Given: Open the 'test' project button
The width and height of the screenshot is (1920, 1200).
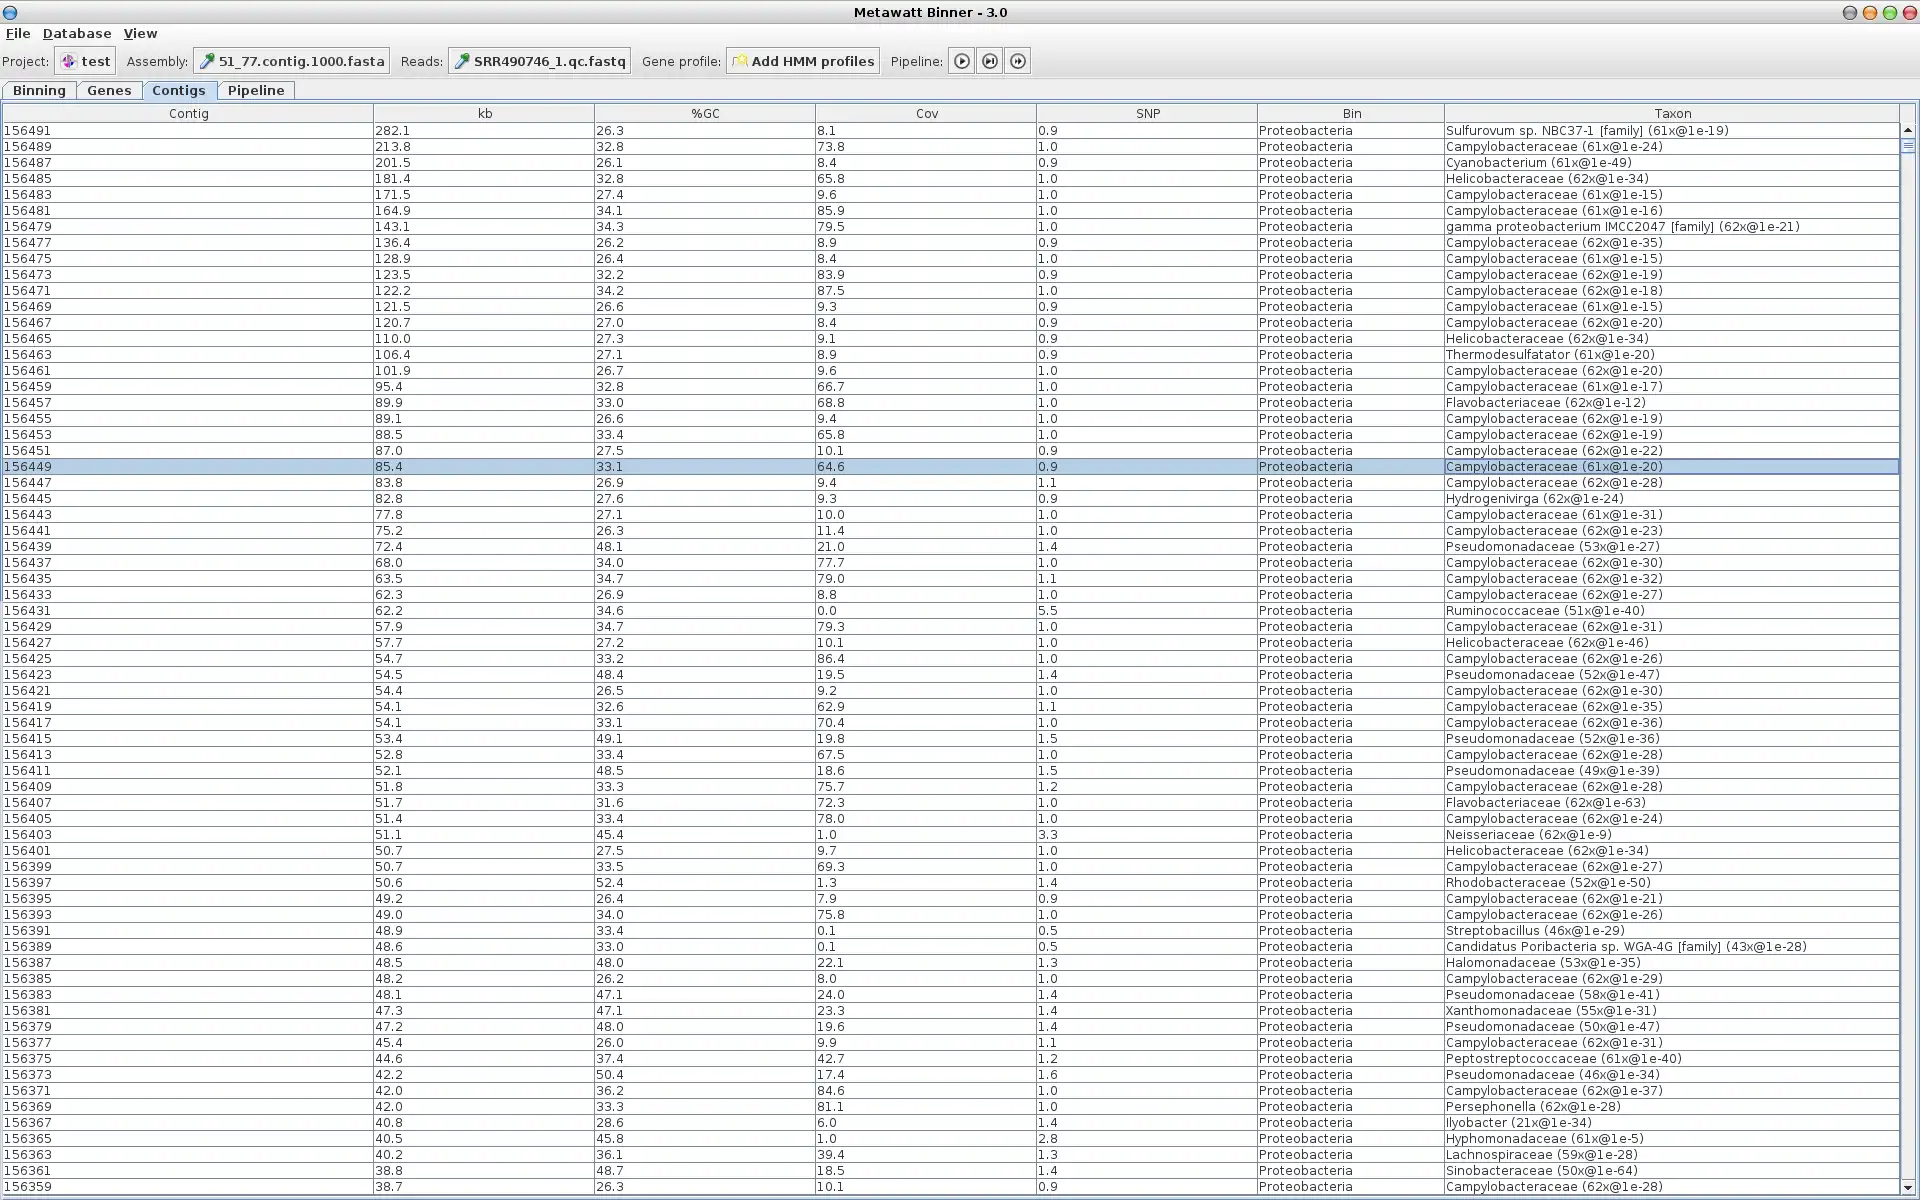Looking at the screenshot, I should pos(85,61).
